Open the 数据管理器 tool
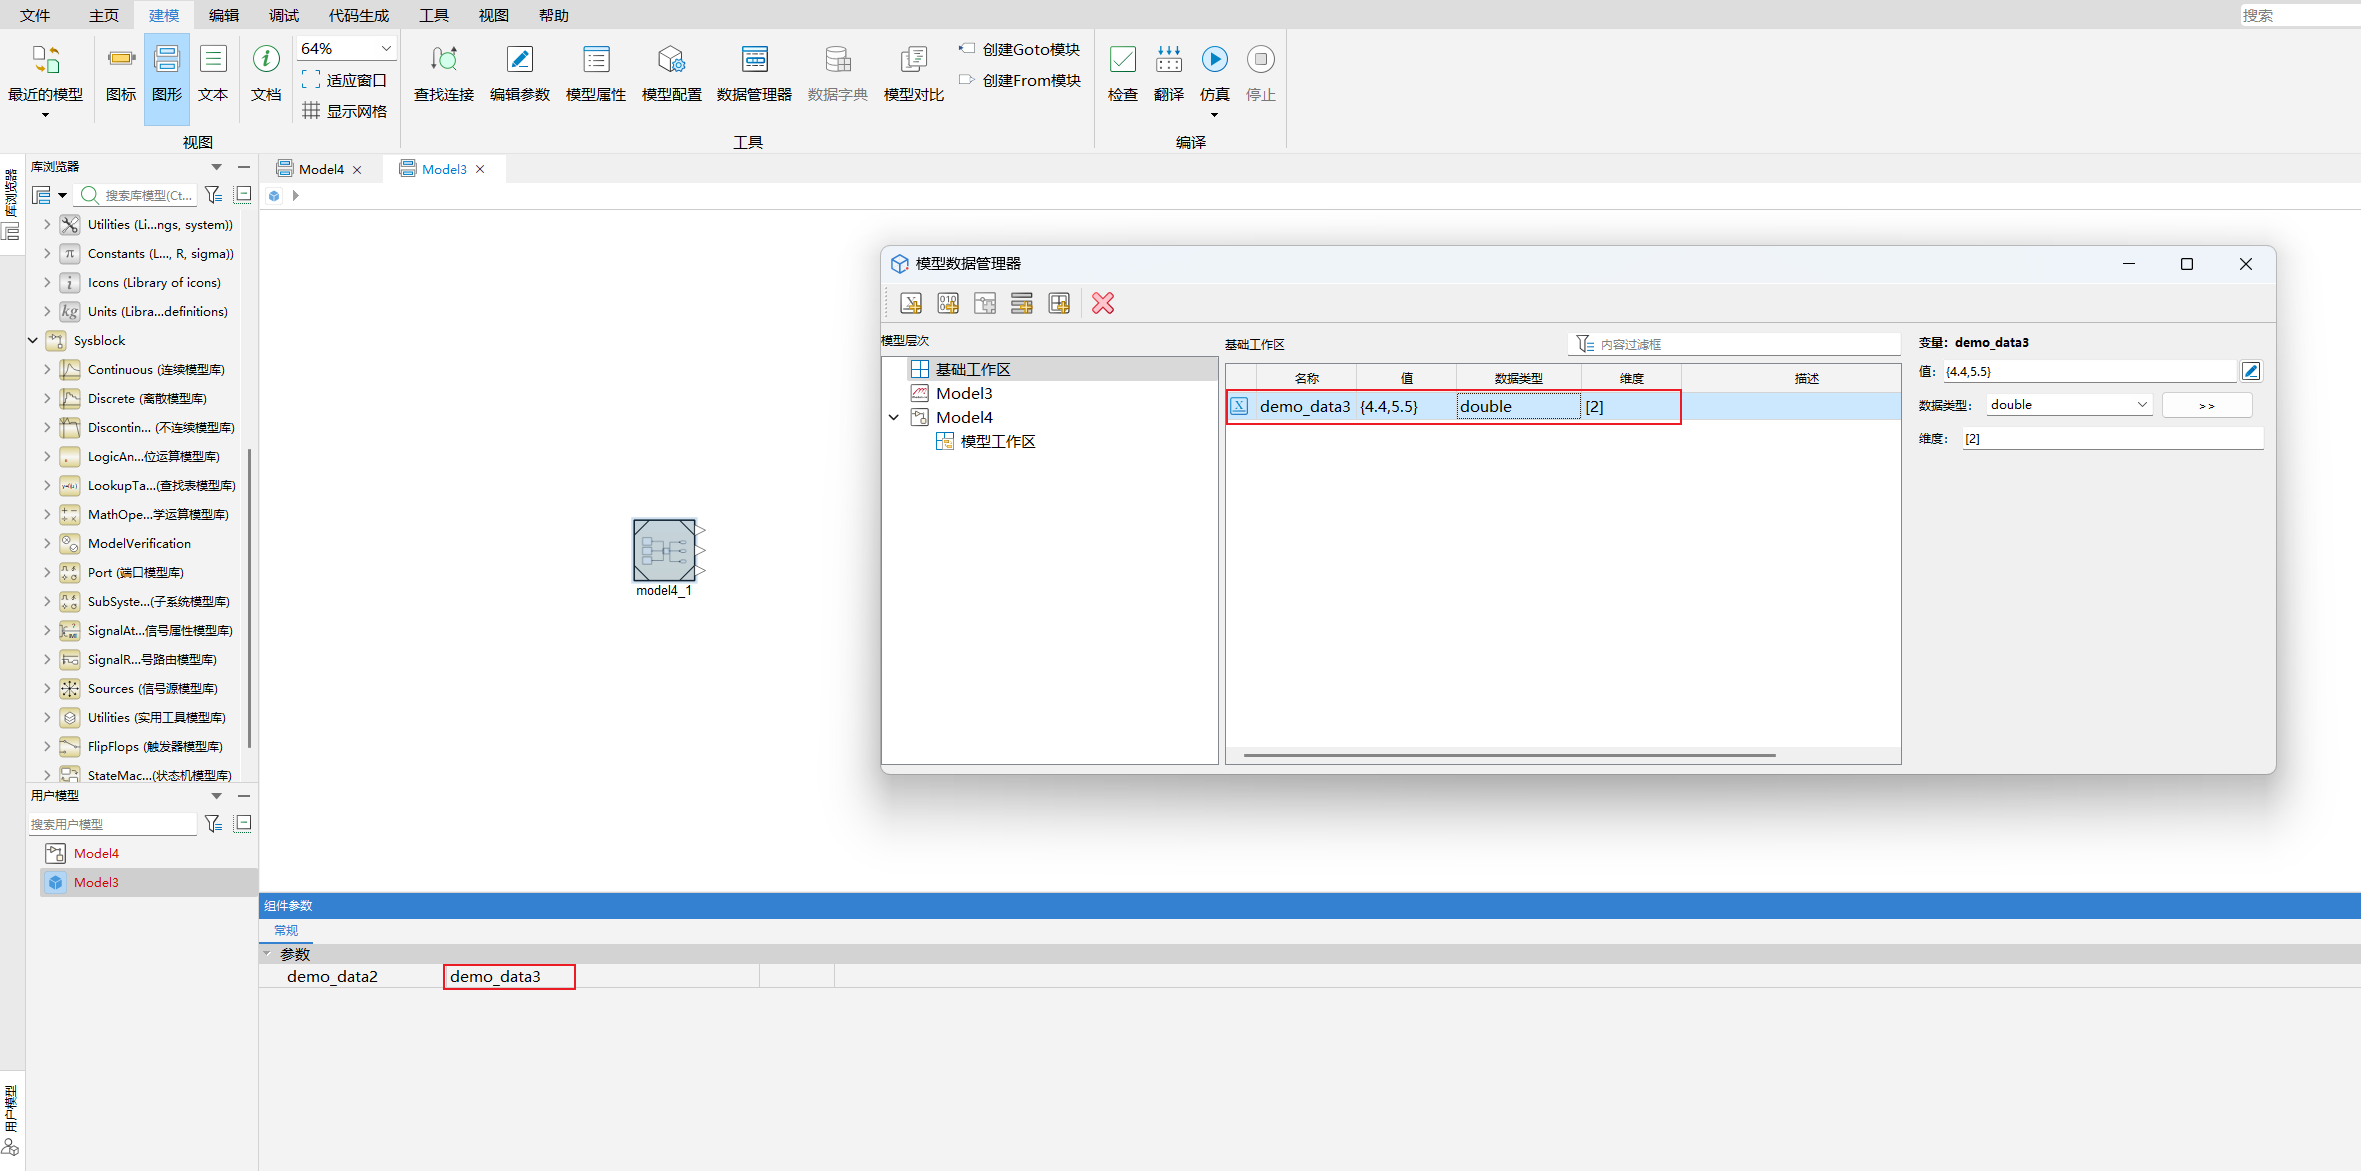This screenshot has width=2361, height=1171. (754, 60)
